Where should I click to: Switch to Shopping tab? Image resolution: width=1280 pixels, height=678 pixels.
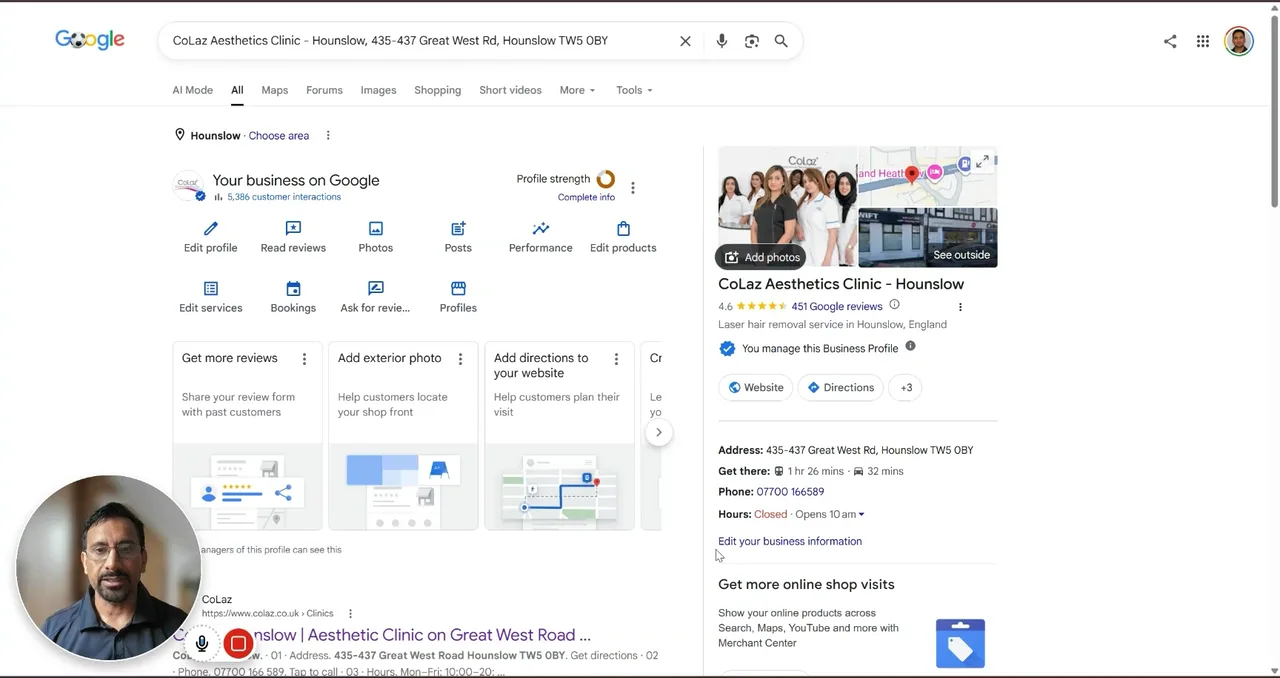[438, 90]
